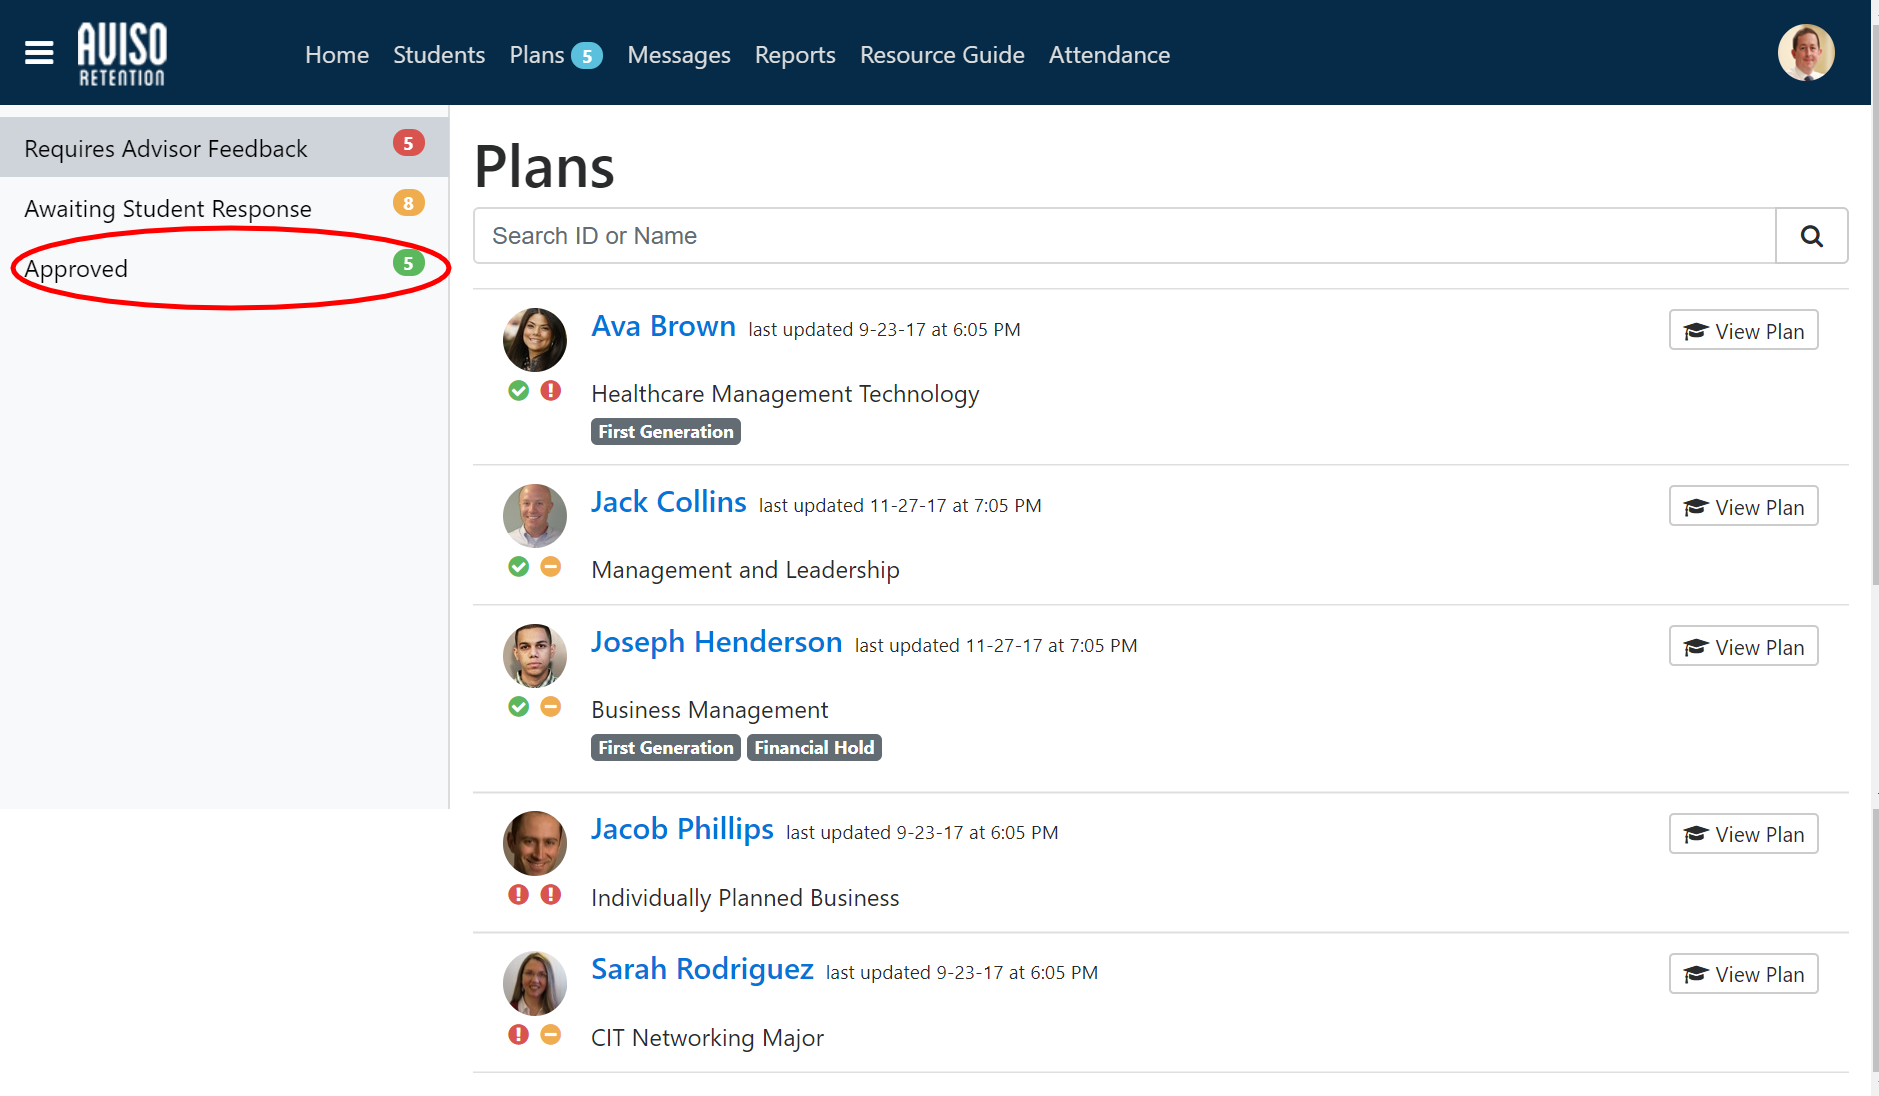Click the orange status icon under Sarah Rodriguez

coord(551,1035)
